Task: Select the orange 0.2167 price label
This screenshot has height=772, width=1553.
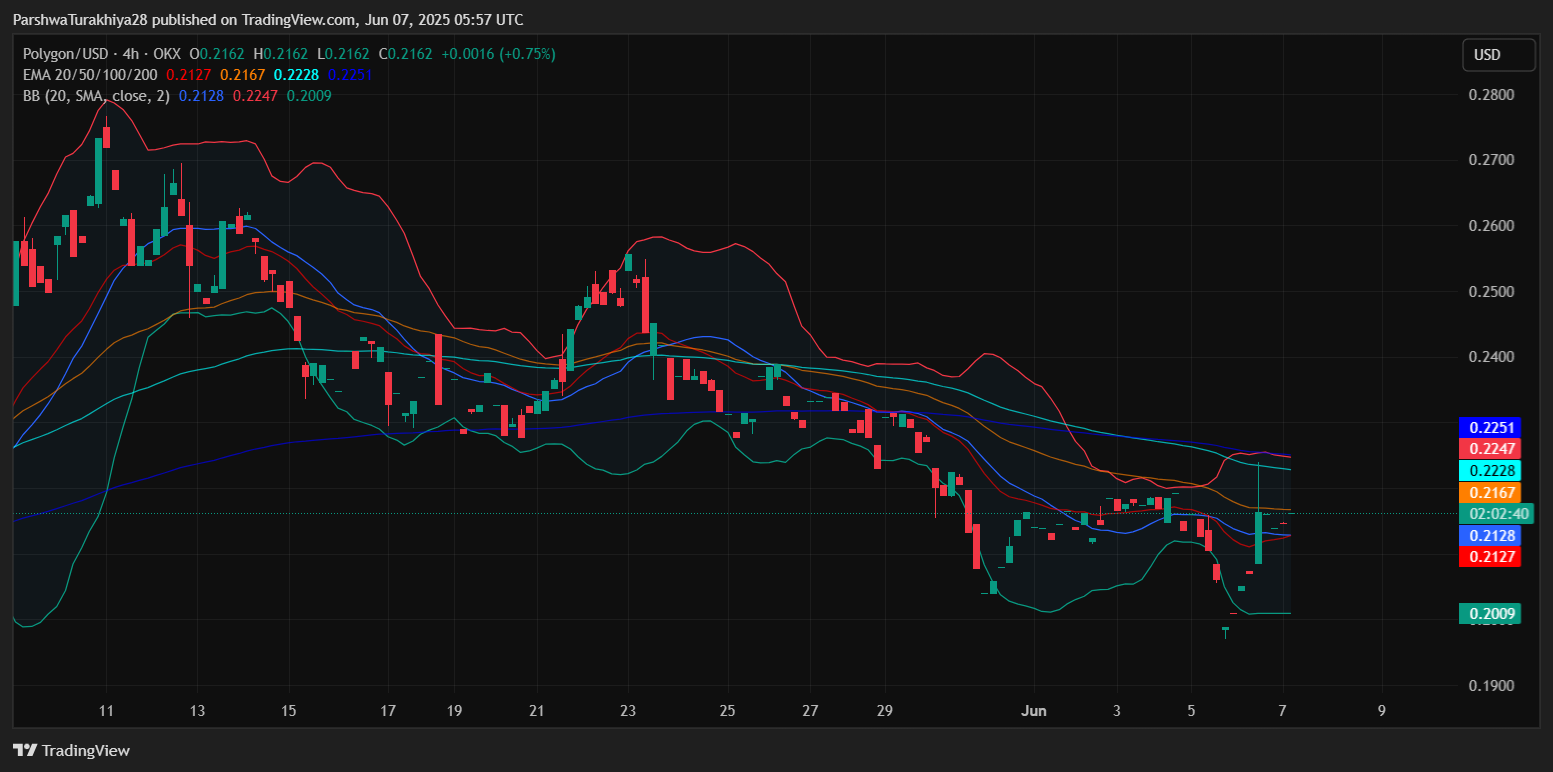Action: point(1489,493)
